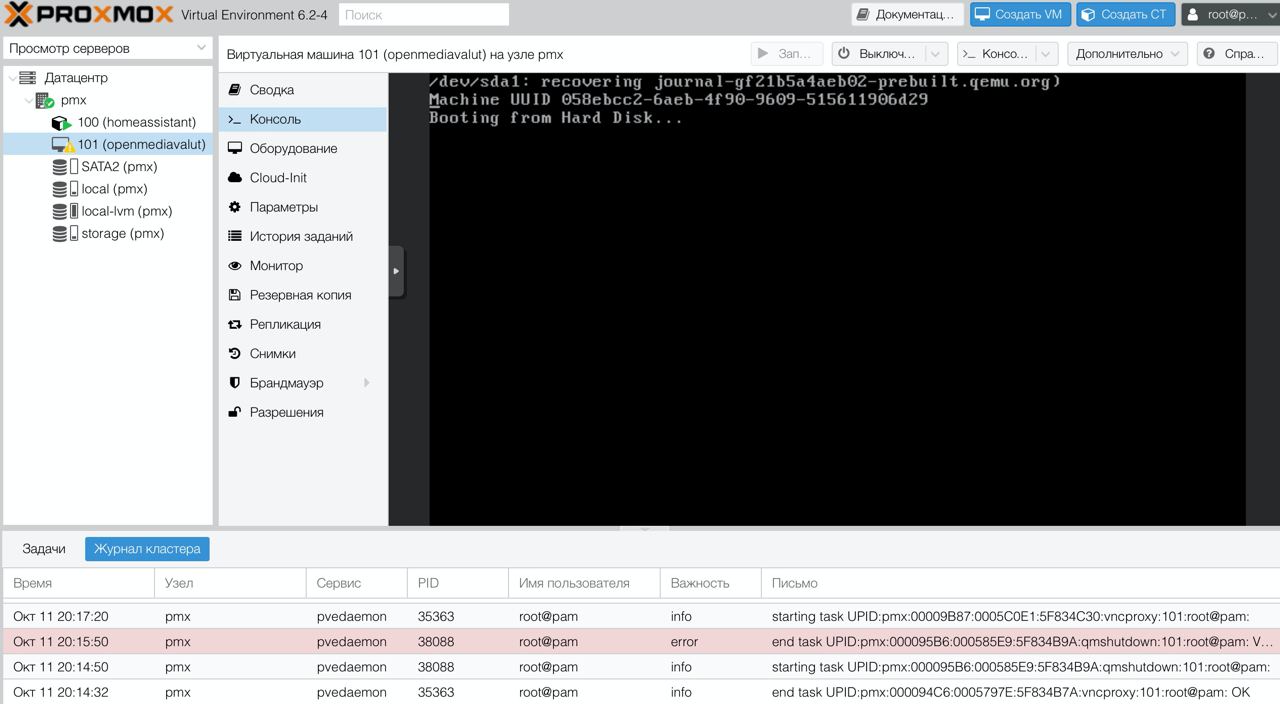Select the log row at 20:14:32
This screenshot has height=704, width=1280.
[x=640, y=692]
